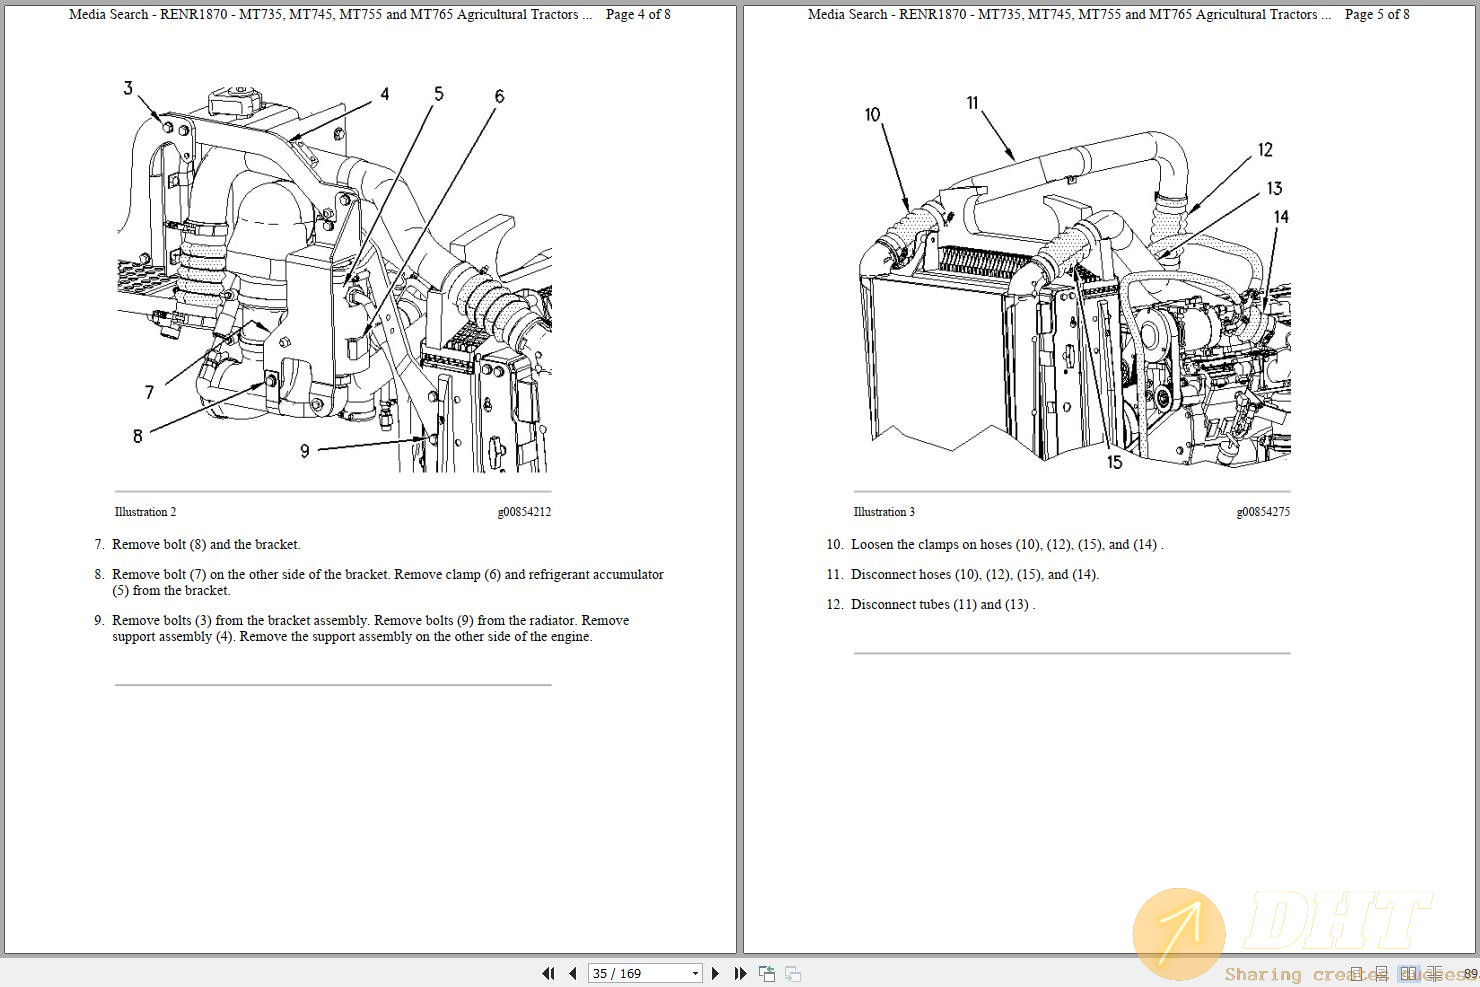1480x987 pixels.
Task: Jump to the first page
Action: [549, 973]
